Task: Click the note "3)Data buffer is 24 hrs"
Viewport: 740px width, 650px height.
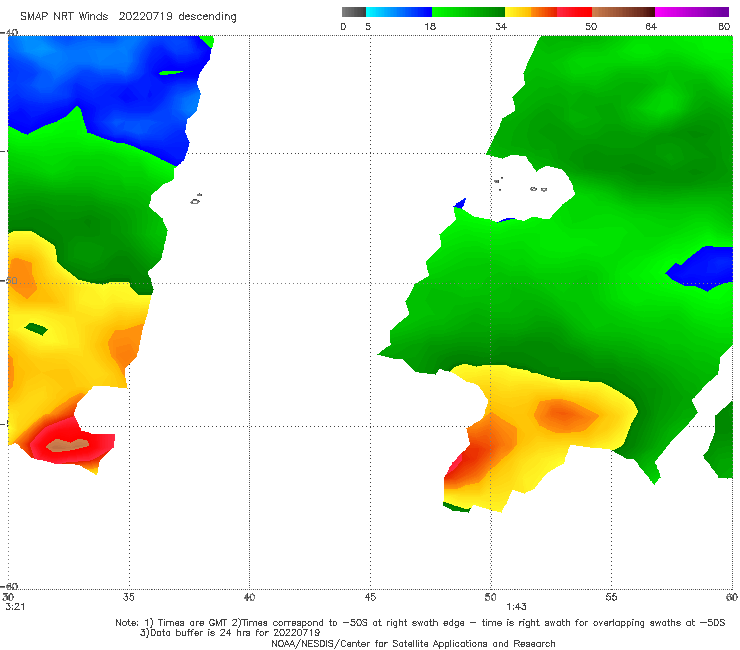Action: [x=230, y=633]
